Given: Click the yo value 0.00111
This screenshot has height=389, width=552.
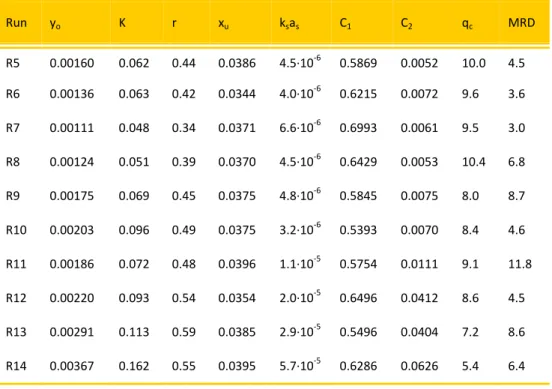Looking at the screenshot, I should 72,127.
